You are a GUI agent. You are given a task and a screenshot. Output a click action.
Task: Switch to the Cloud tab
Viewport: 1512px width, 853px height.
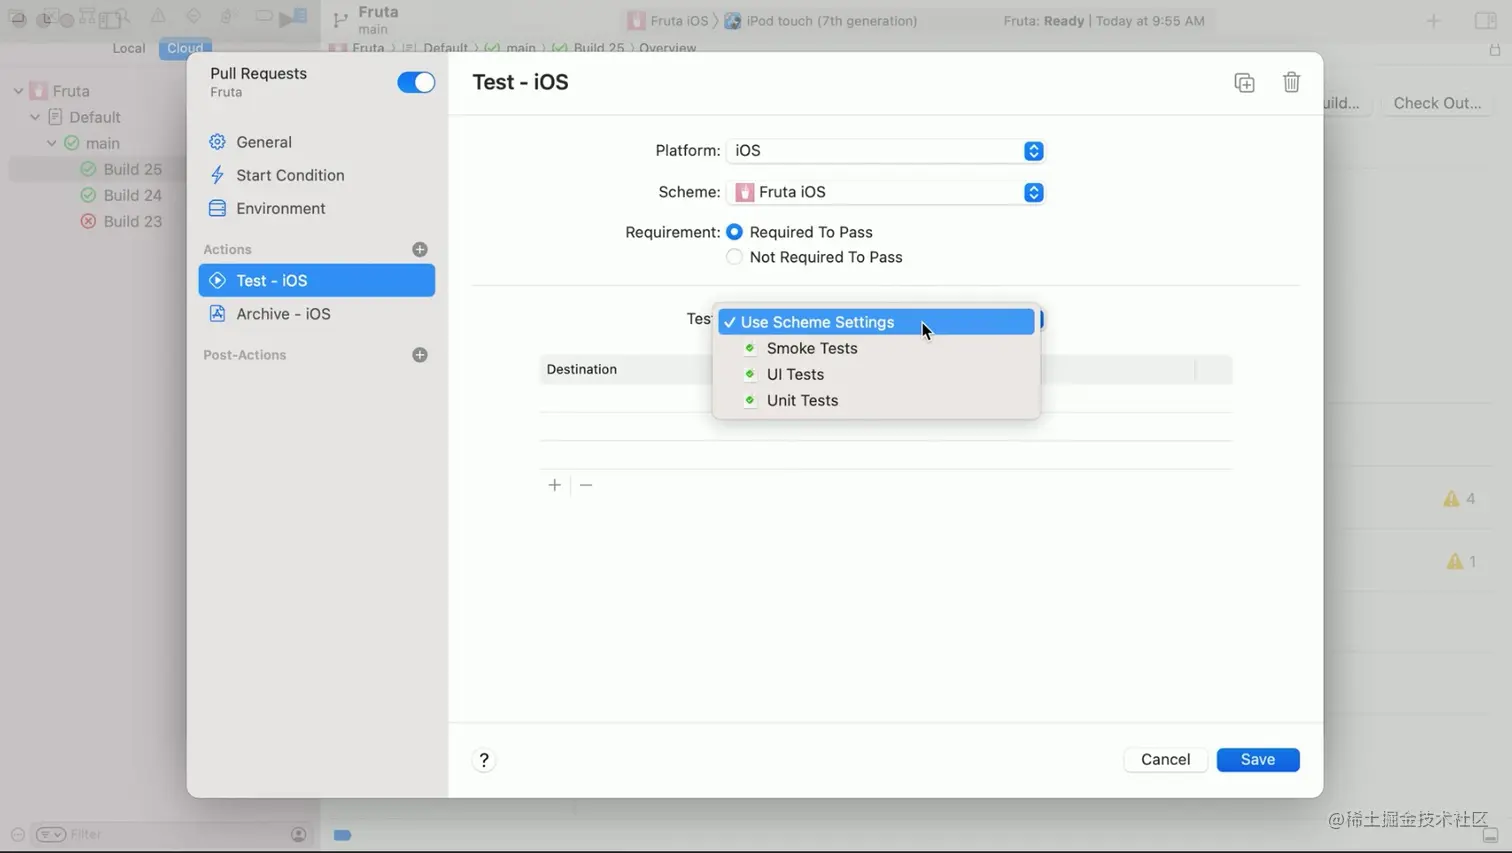185,48
